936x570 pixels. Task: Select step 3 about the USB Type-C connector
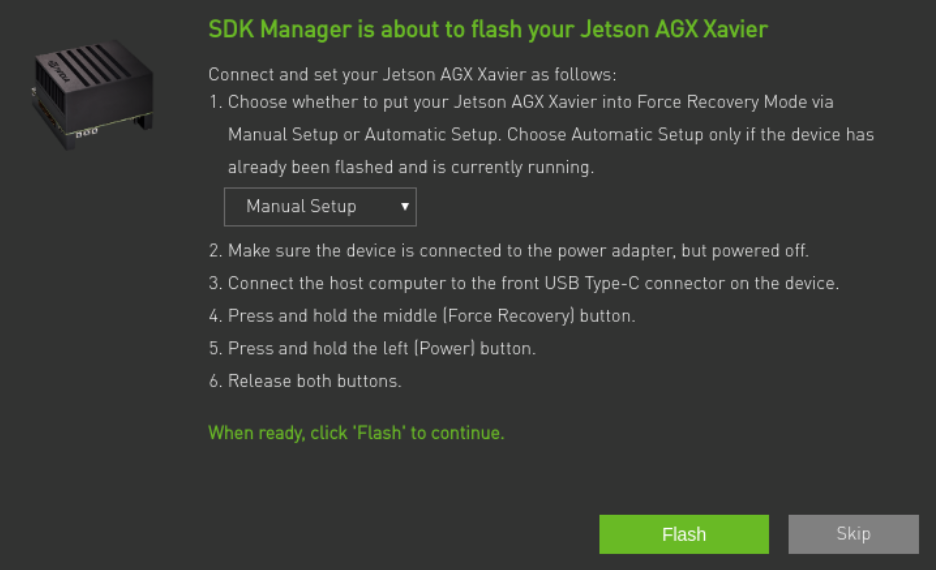click(523, 283)
